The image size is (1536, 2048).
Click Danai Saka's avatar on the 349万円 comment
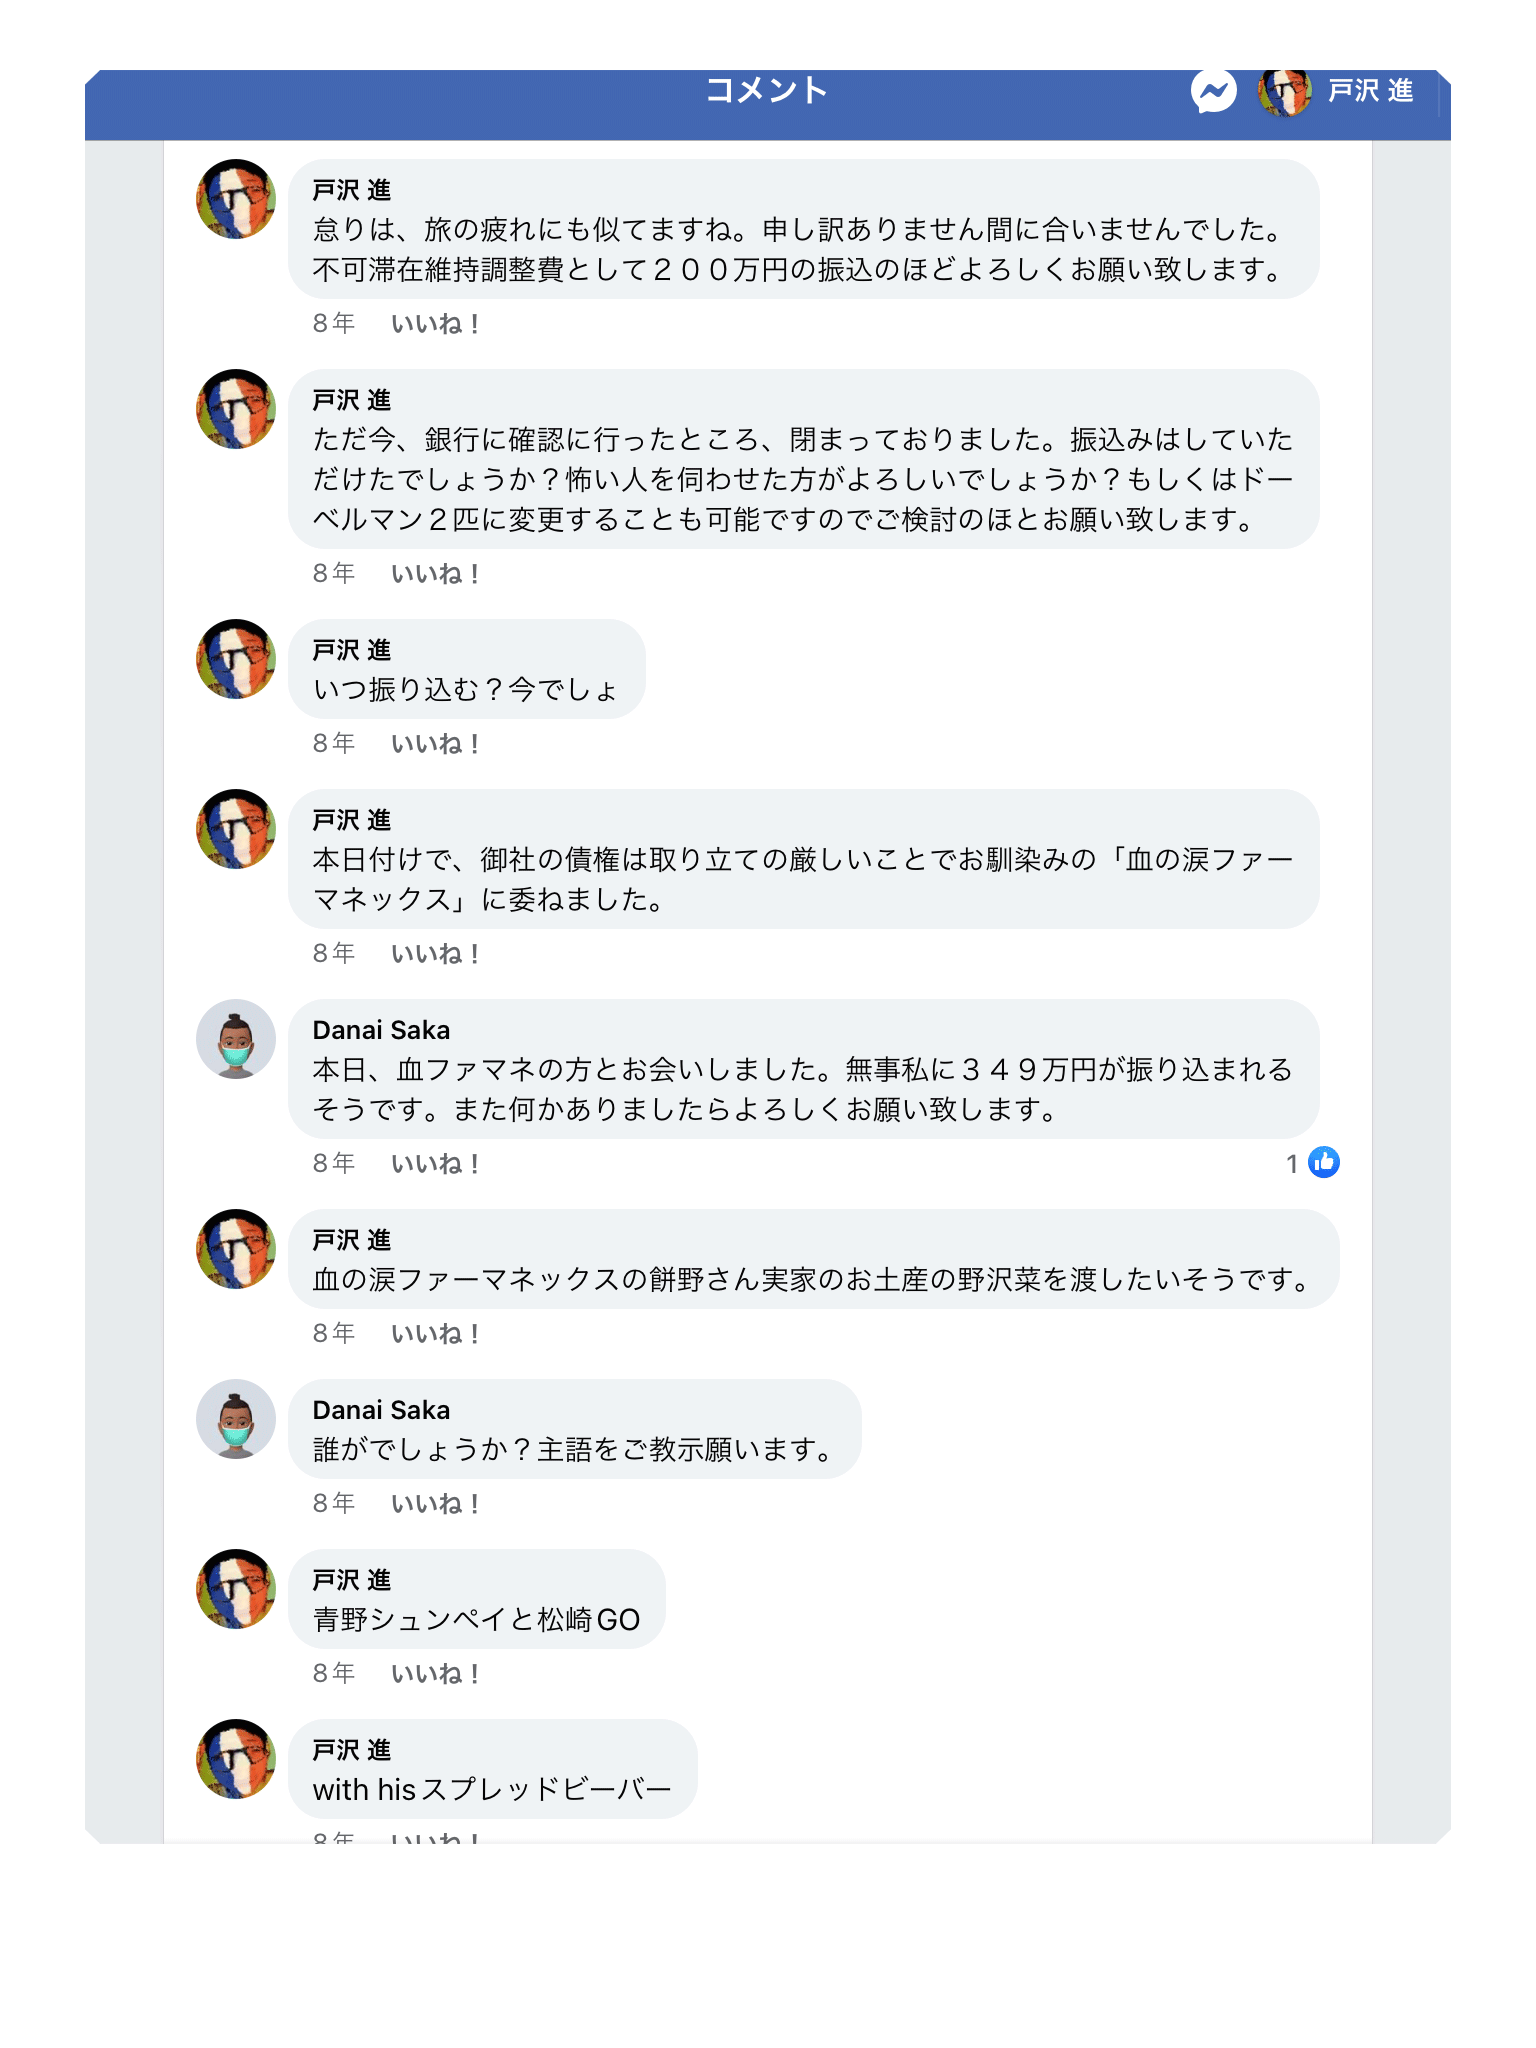(x=236, y=1039)
